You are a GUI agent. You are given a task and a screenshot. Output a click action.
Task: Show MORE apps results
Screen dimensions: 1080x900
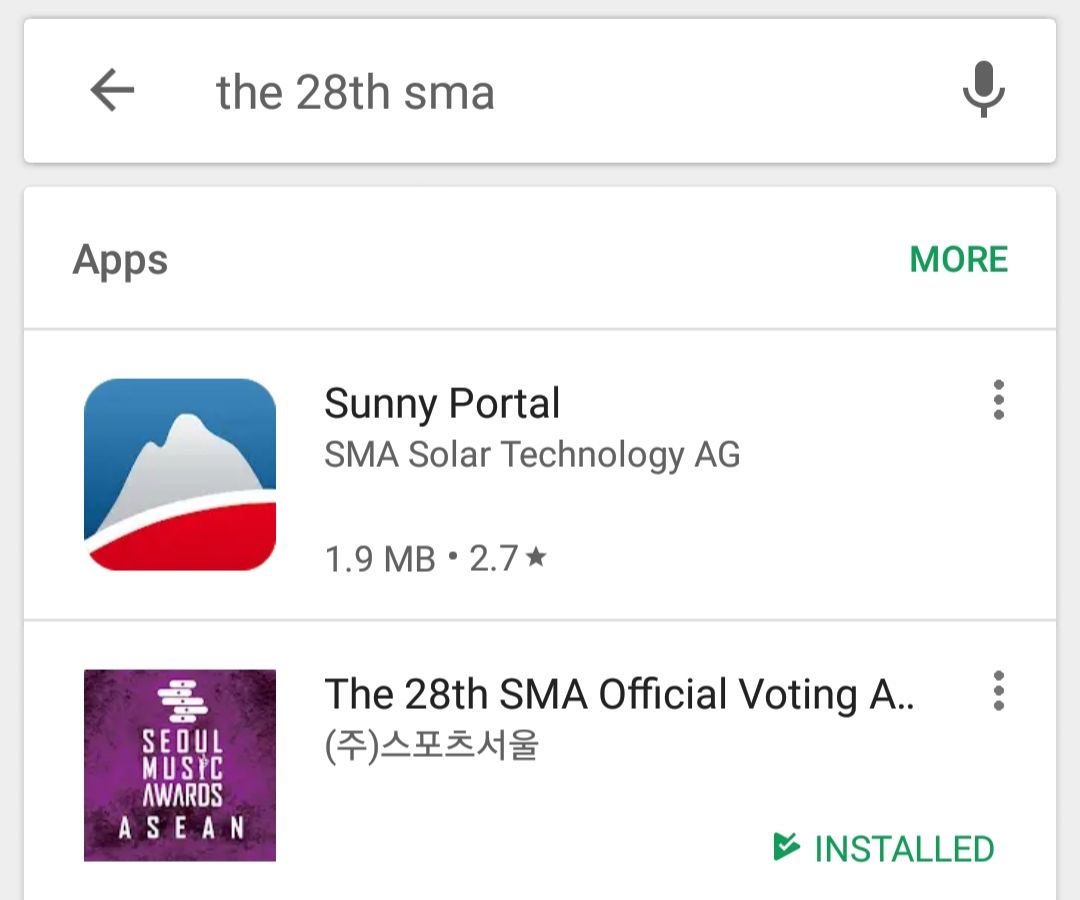[x=958, y=260]
